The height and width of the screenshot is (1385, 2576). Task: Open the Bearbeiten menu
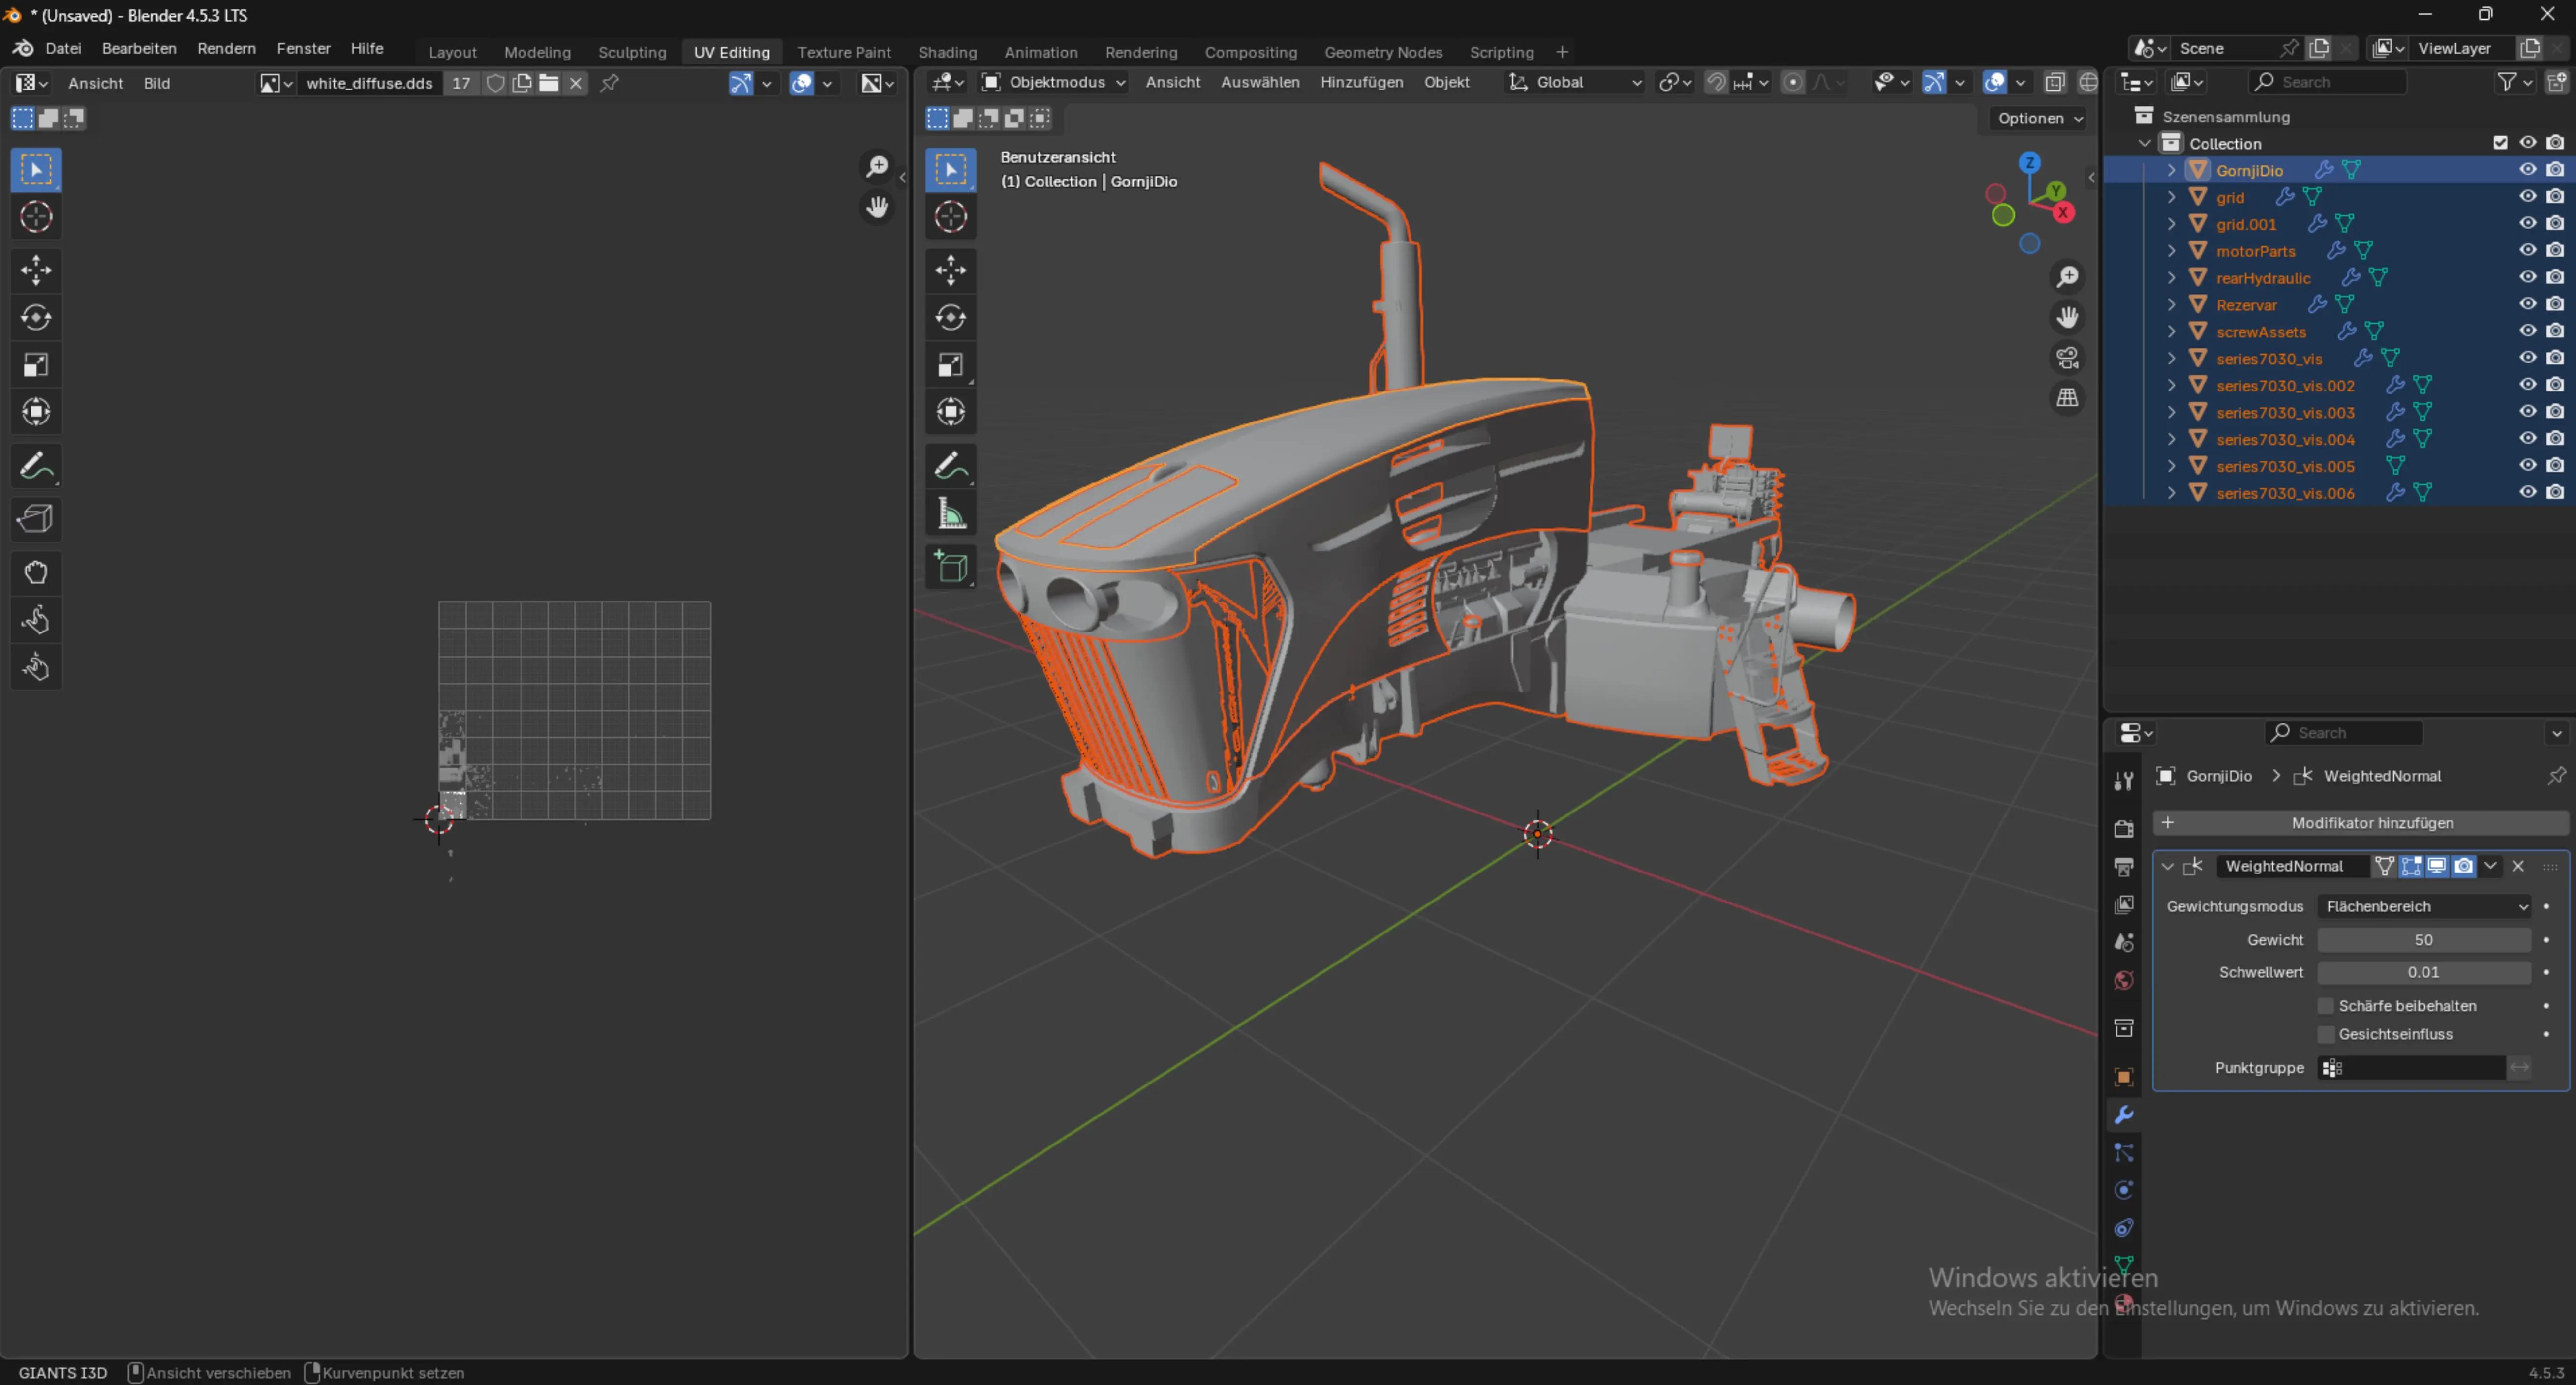coord(139,48)
